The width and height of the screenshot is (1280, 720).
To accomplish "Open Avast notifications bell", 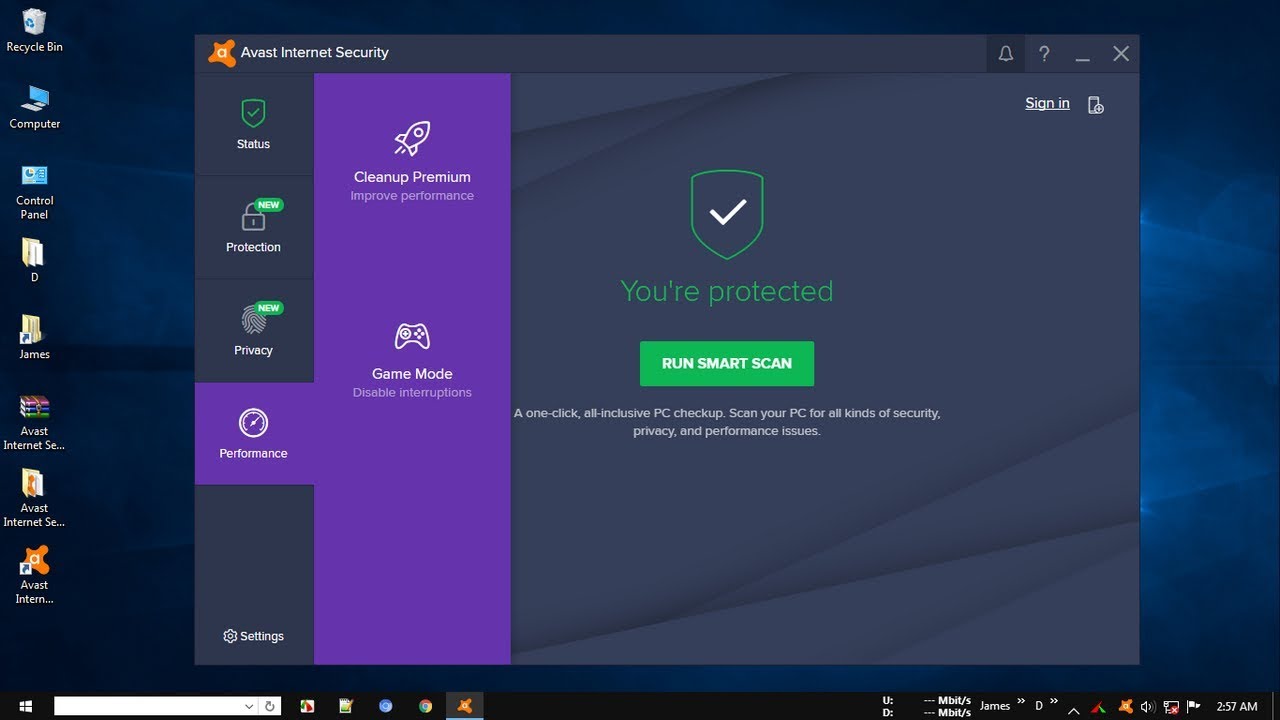I will click(x=1006, y=54).
